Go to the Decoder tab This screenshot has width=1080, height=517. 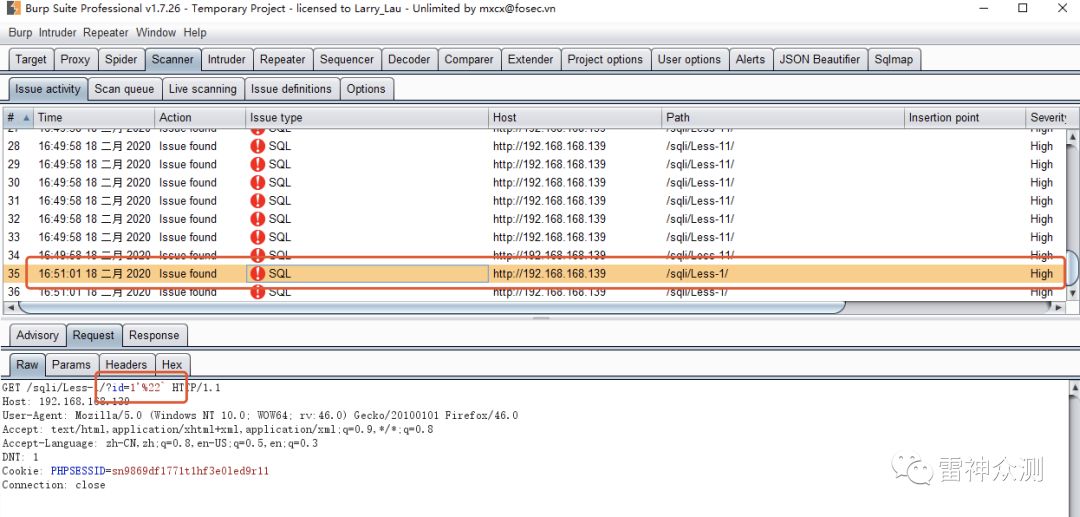tap(409, 59)
